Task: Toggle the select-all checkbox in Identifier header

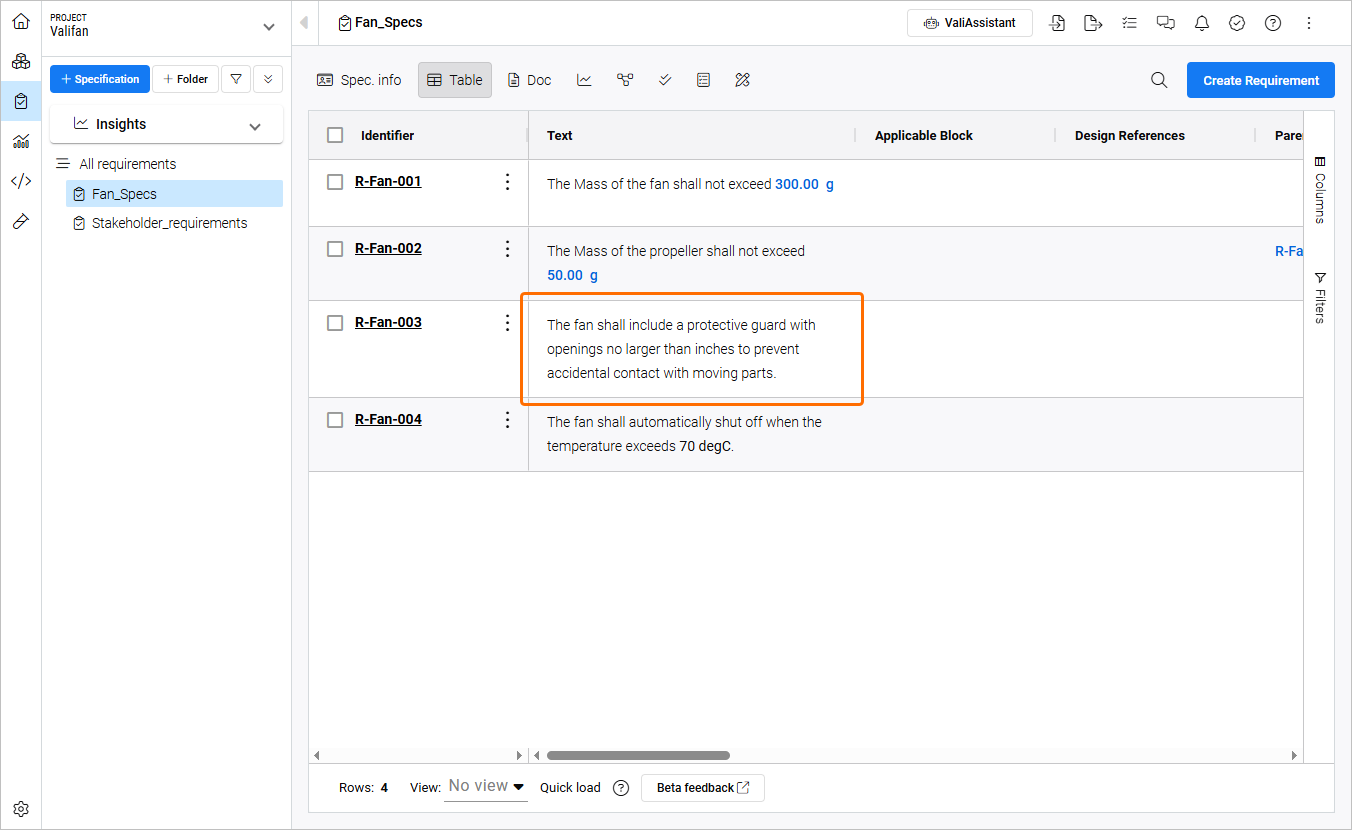Action: coord(335,135)
